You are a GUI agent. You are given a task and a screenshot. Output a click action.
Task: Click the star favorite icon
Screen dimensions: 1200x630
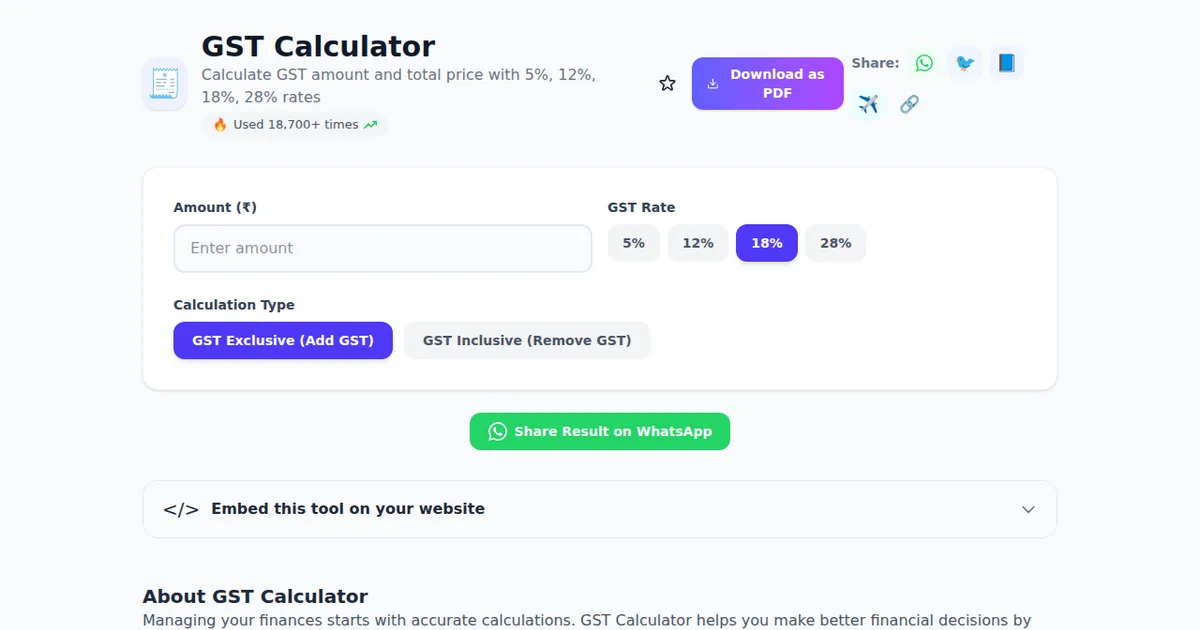tap(667, 84)
